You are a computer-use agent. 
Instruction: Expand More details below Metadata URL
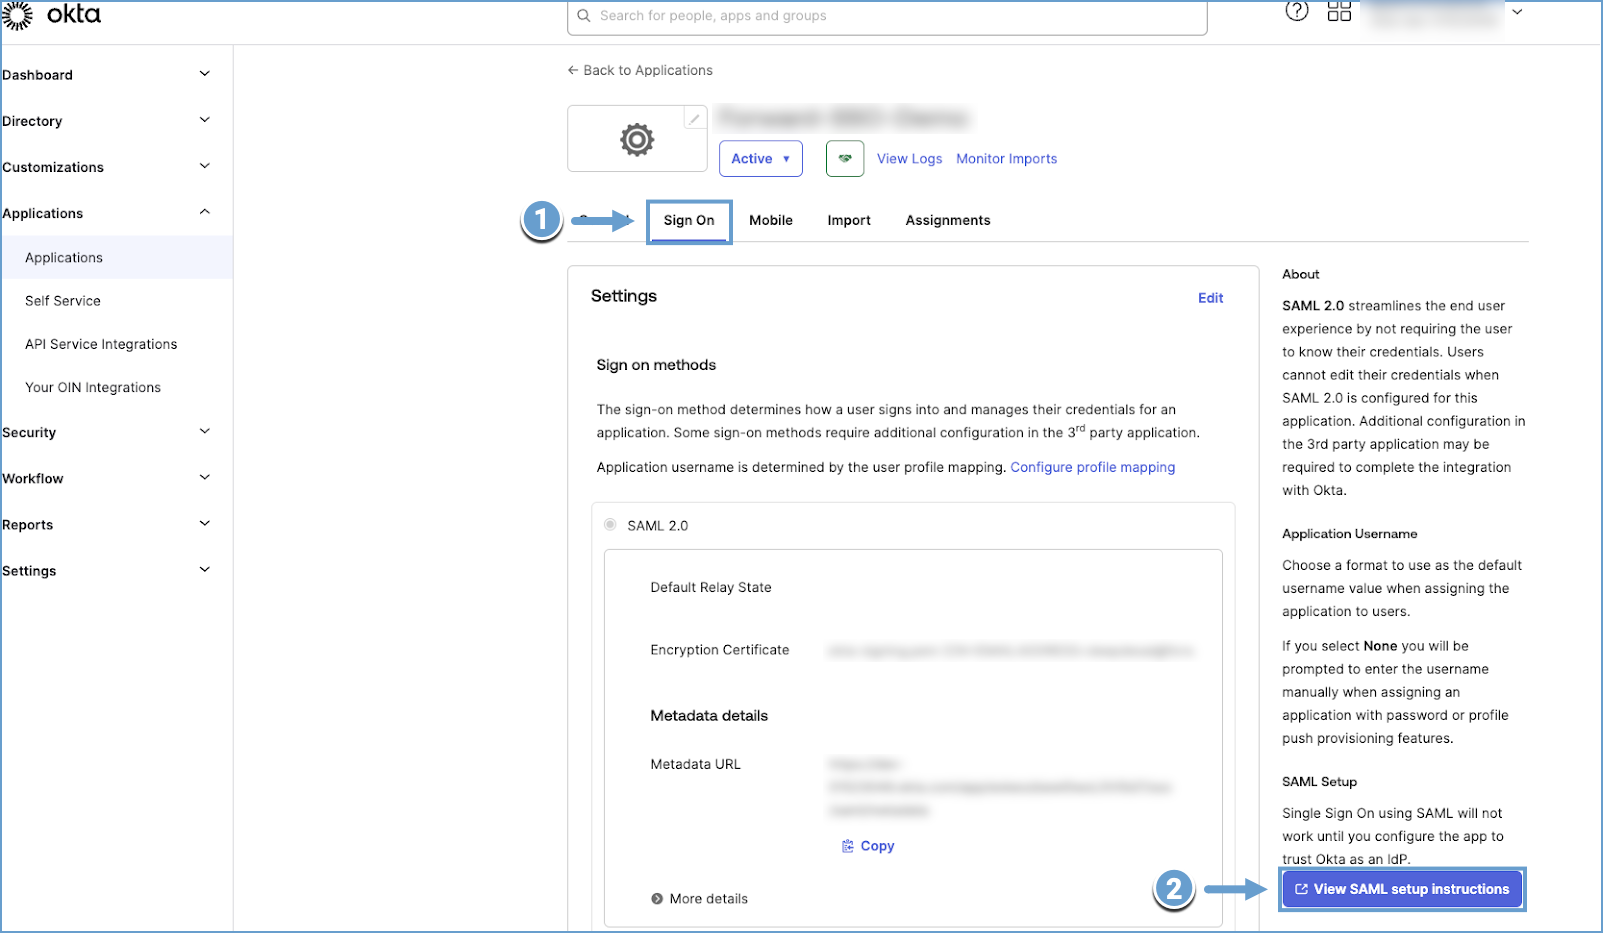click(x=698, y=898)
